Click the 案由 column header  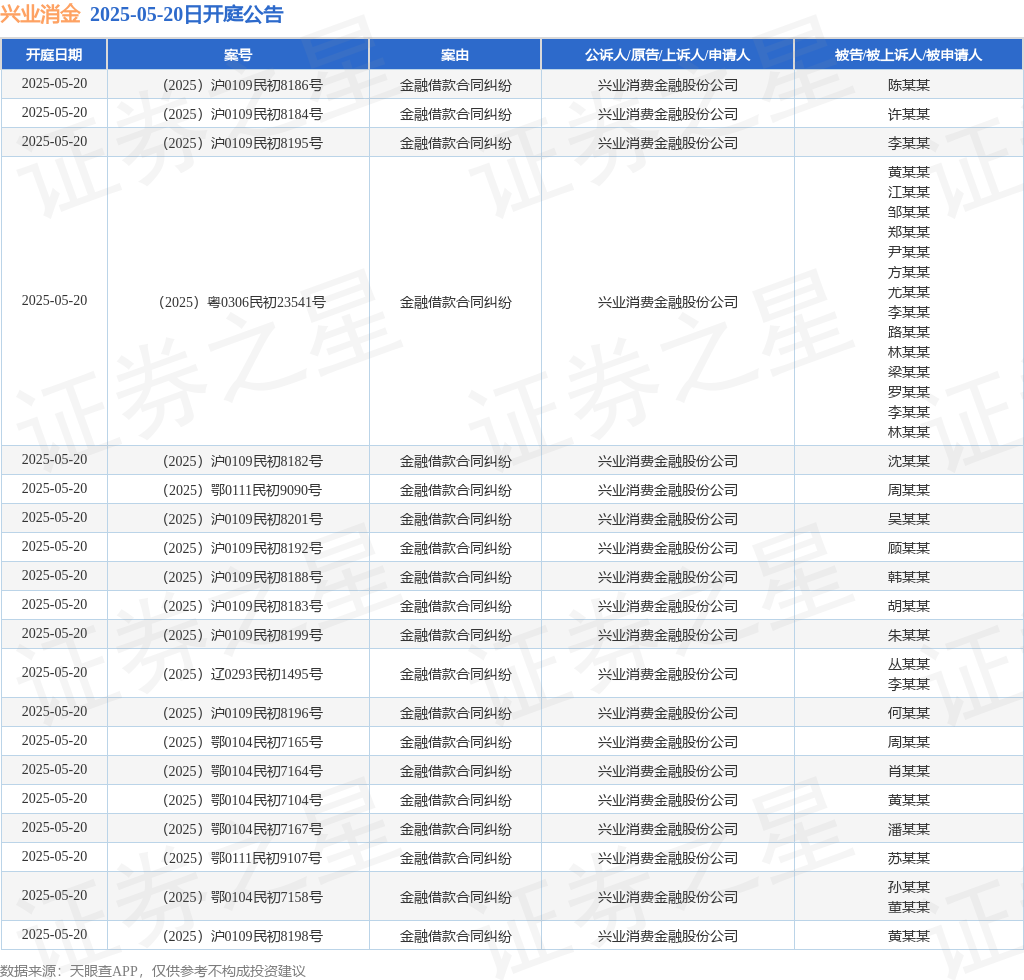click(455, 55)
